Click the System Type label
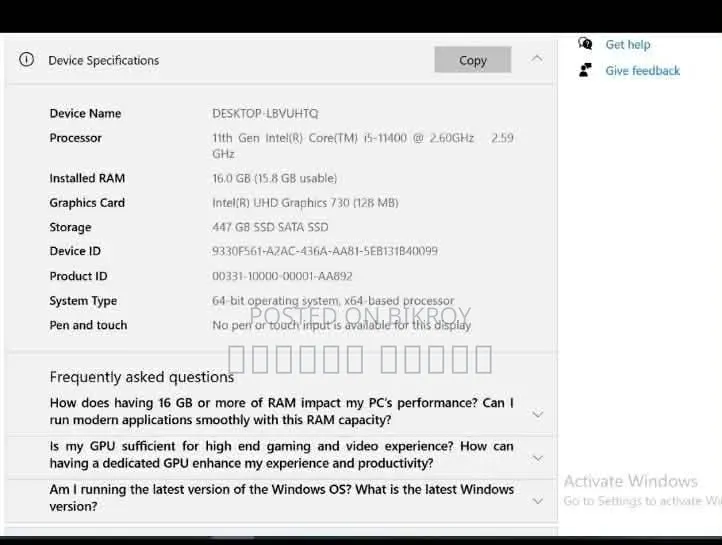The width and height of the screenshot is (722, 545). pos(83,301)
